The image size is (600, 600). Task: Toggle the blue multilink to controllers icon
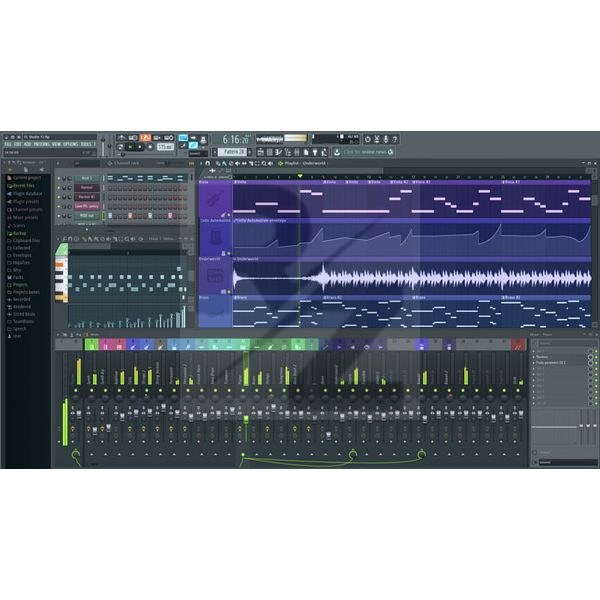click(x=193, y=145)
